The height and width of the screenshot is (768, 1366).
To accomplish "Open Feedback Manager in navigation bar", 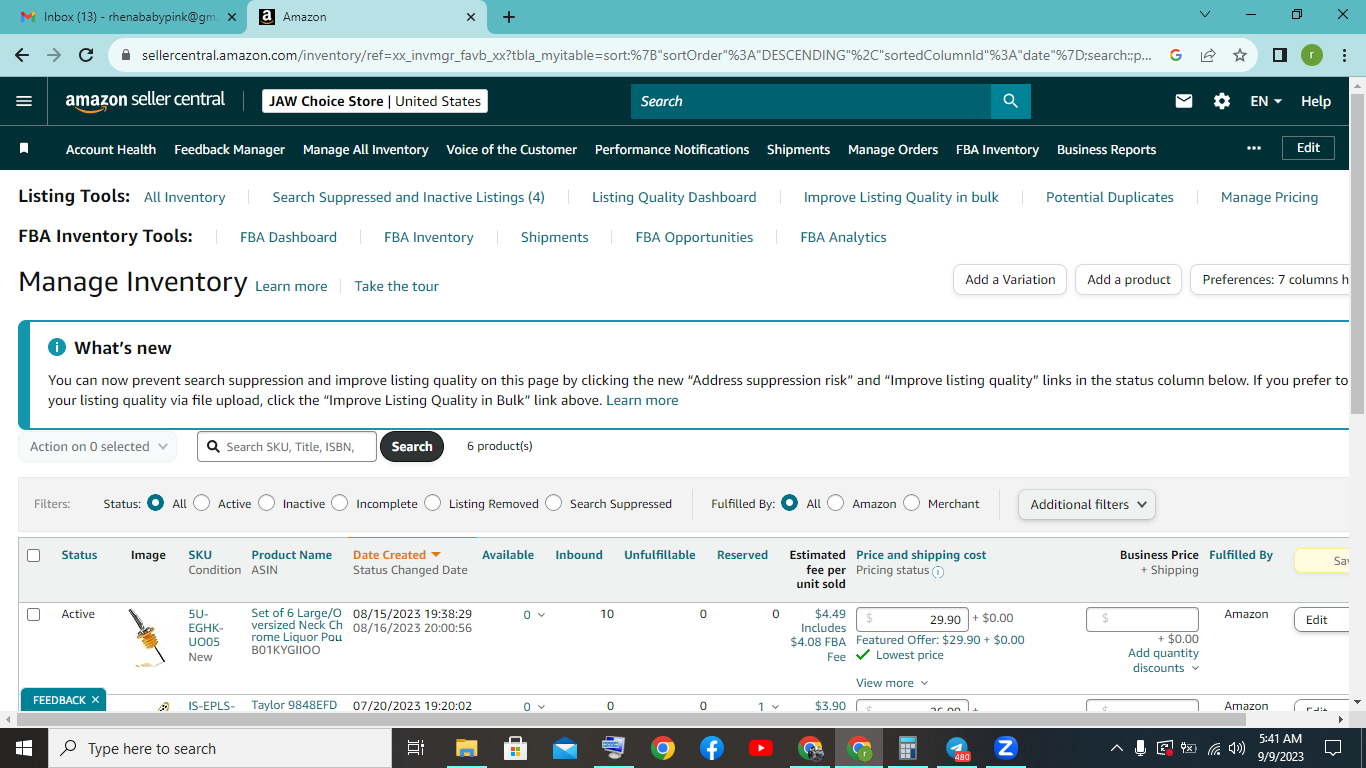I will pos(230,149).
